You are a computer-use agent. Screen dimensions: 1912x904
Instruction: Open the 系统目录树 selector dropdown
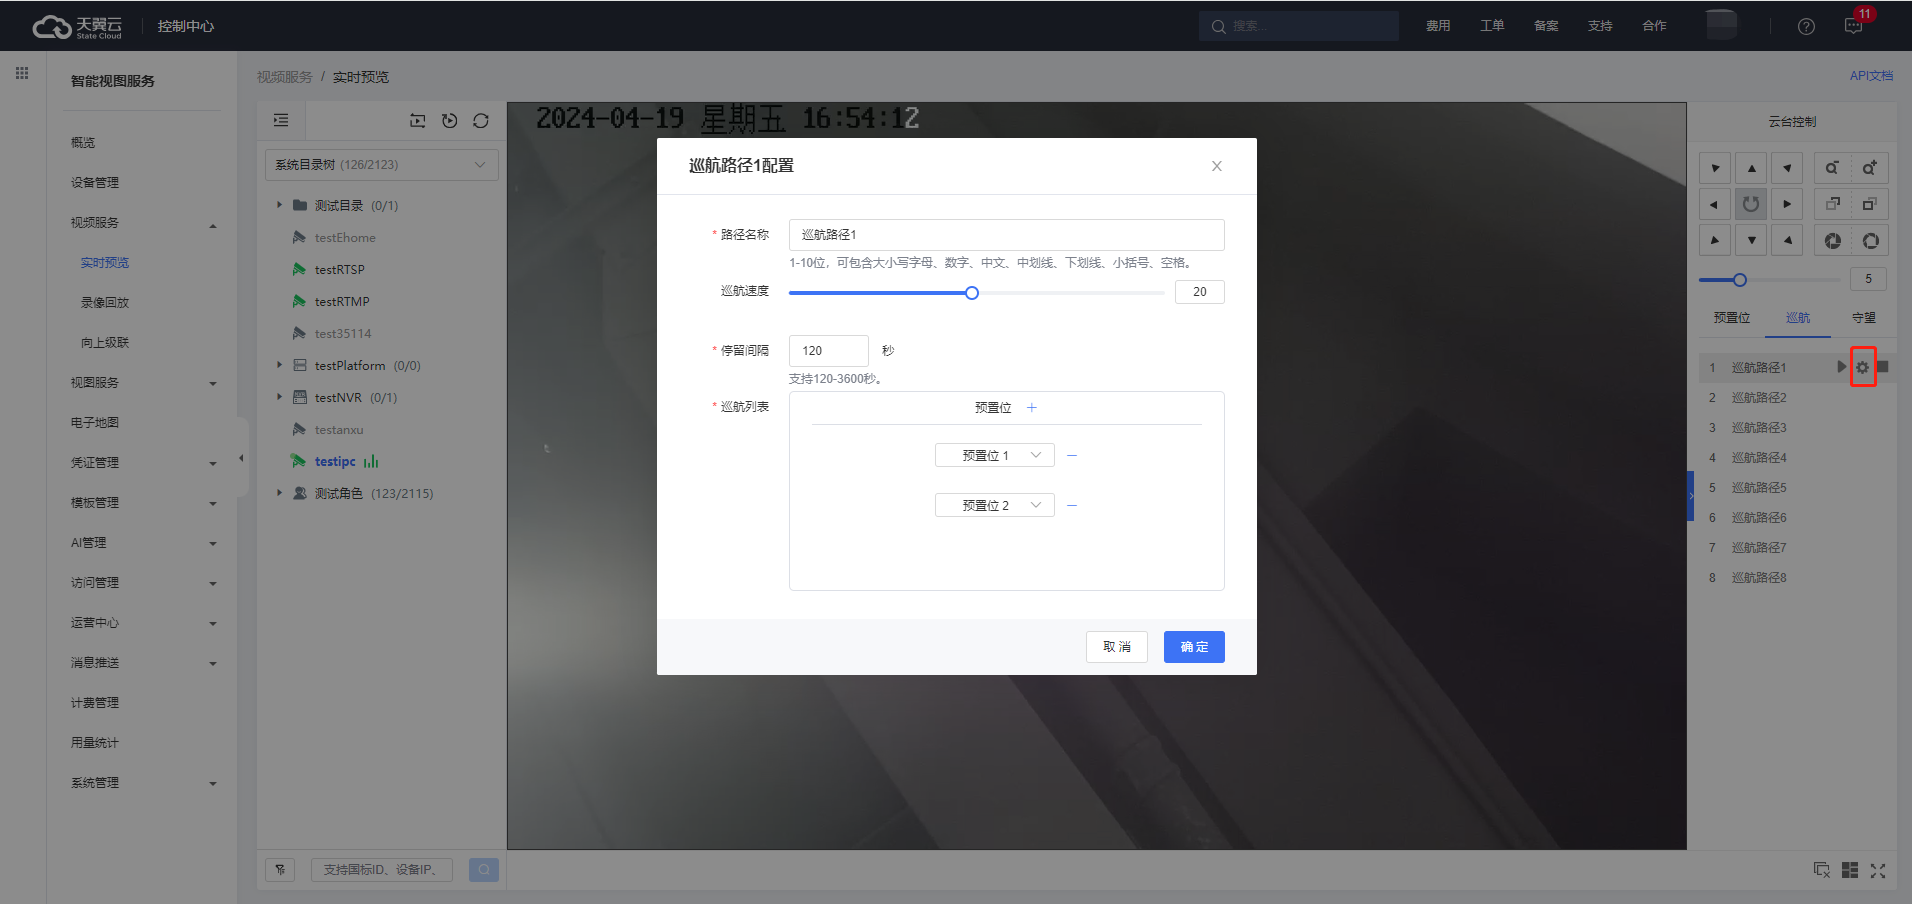point(382,165)
